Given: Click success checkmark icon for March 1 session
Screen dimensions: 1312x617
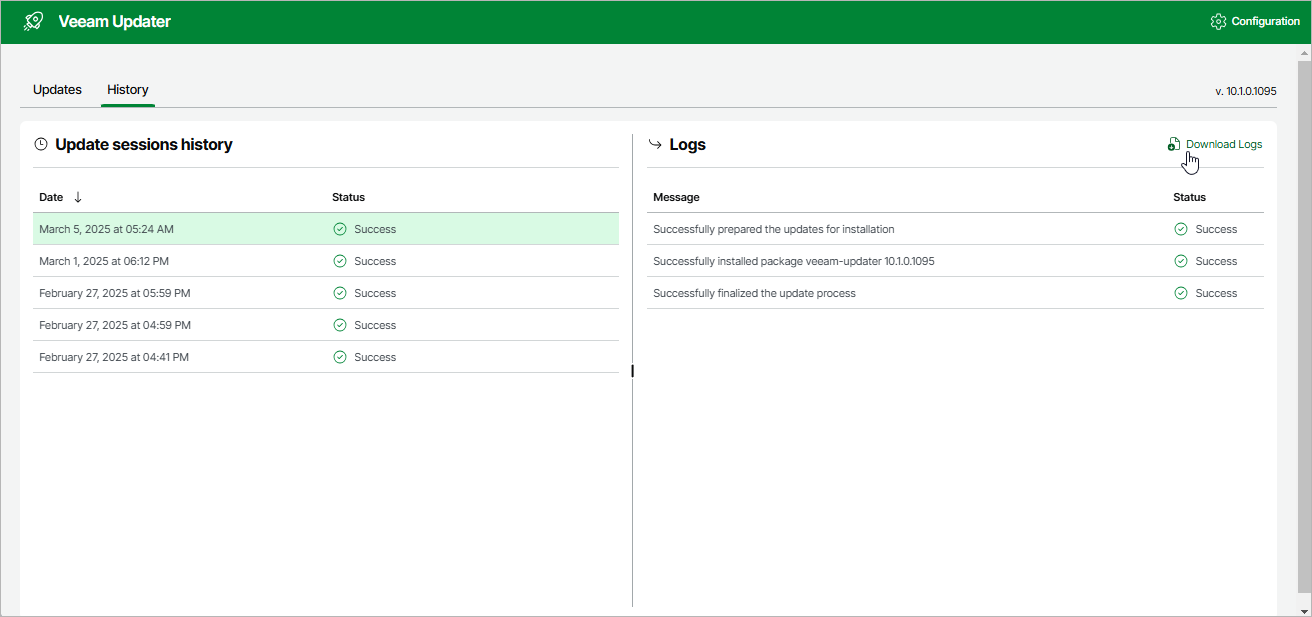Looking at the screenshot, I should coord(339,261).
